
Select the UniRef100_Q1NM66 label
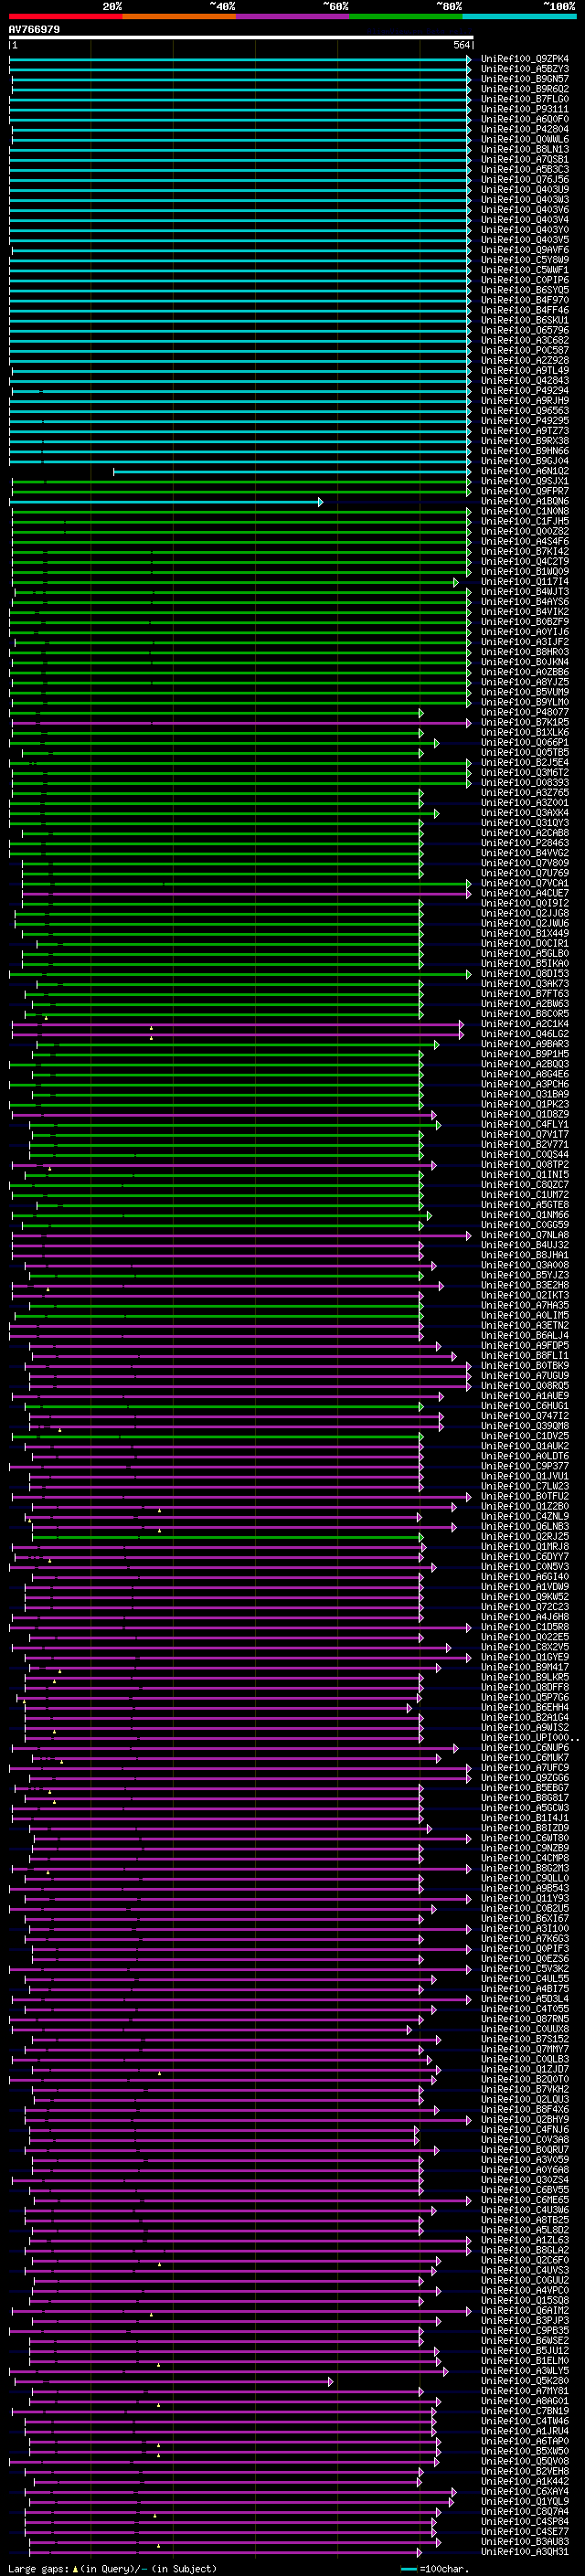tap(525, 1215)
